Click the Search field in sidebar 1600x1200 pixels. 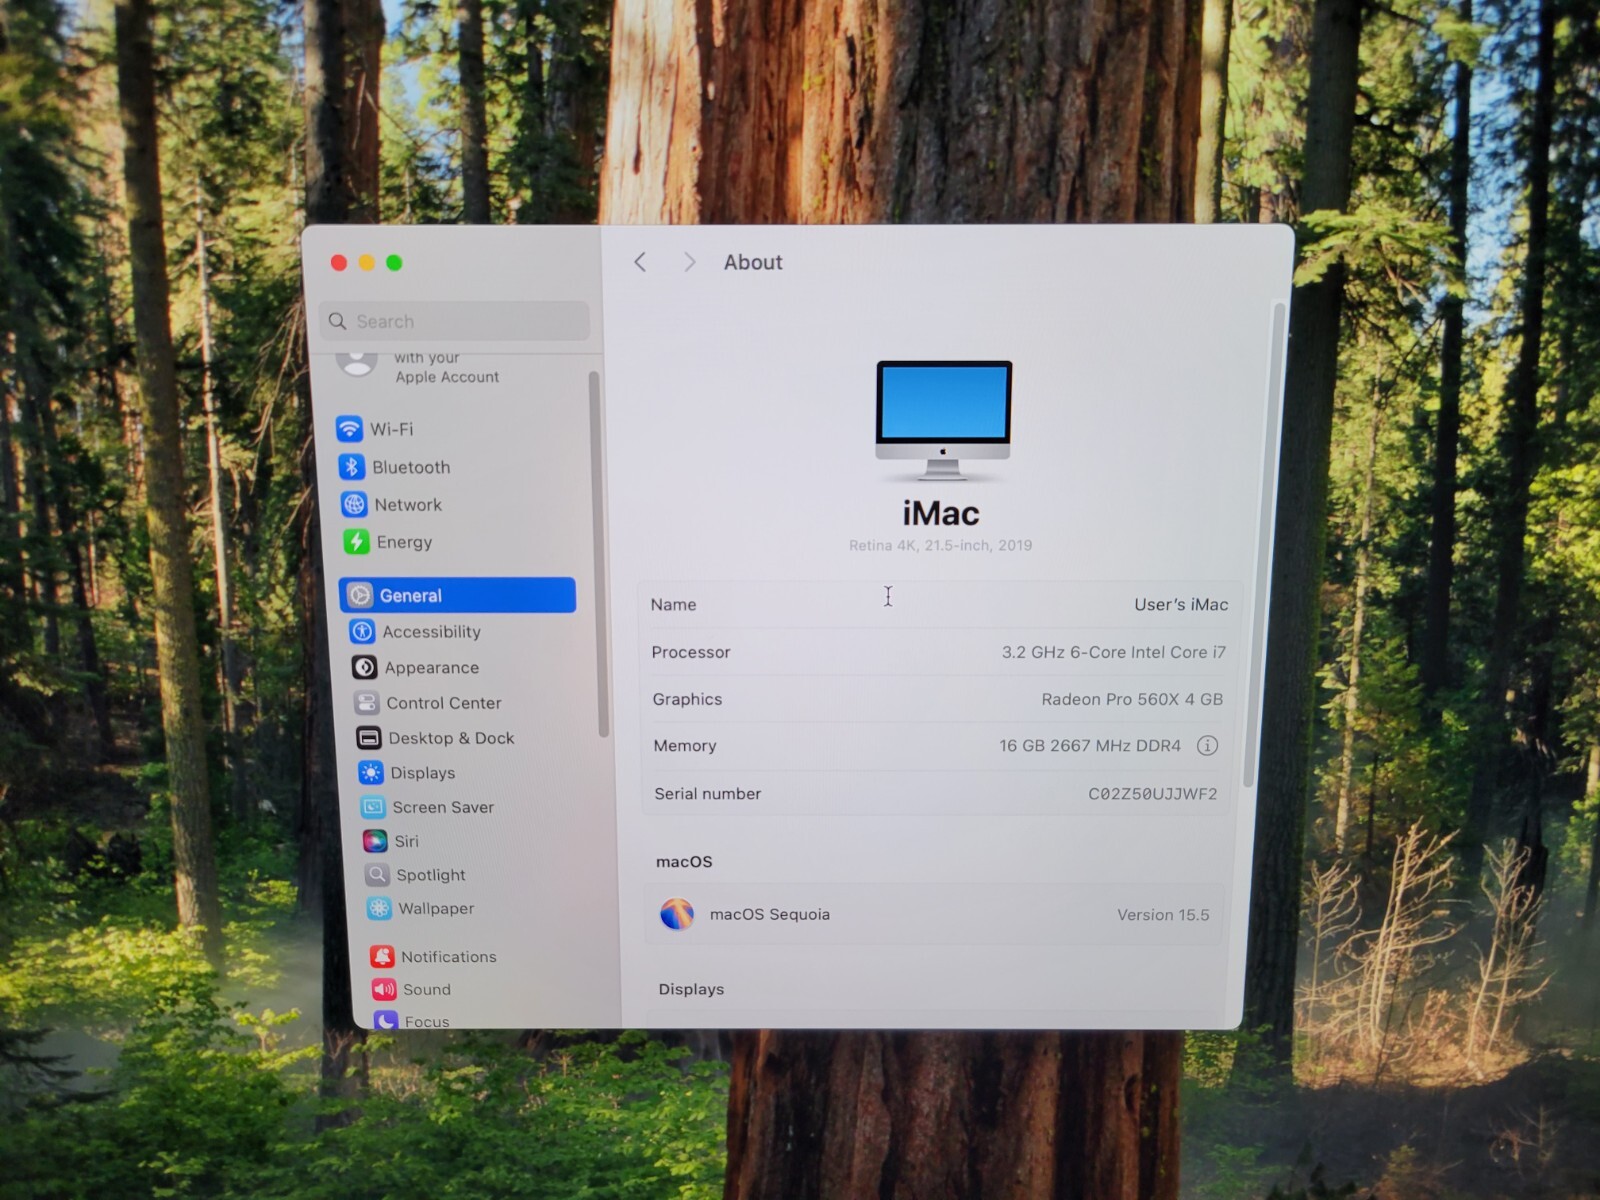tap(455, 321)
